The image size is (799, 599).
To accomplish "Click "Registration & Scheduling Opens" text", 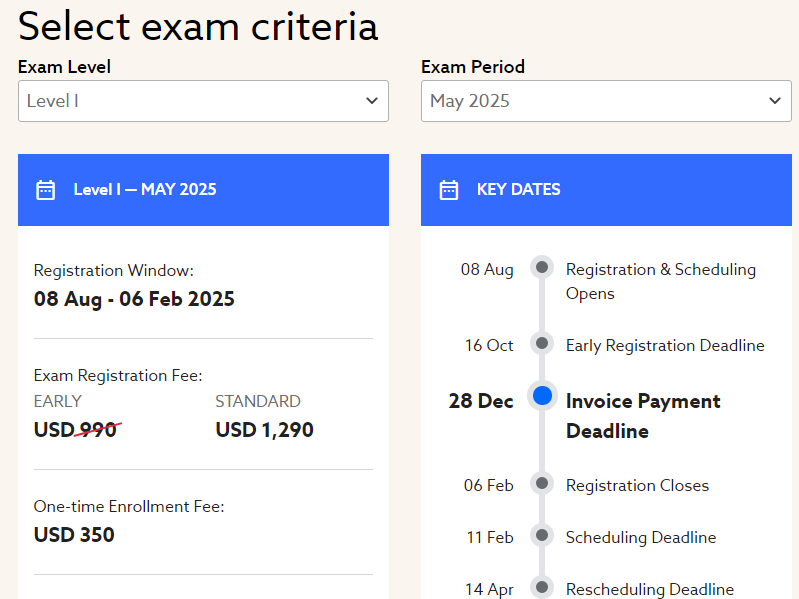I will 661,281.
